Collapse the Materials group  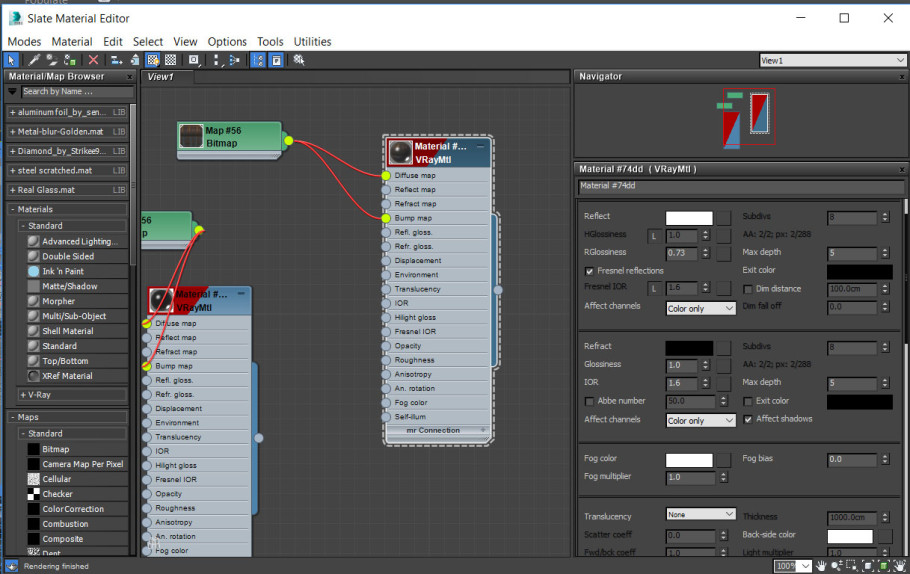point(12,209)
